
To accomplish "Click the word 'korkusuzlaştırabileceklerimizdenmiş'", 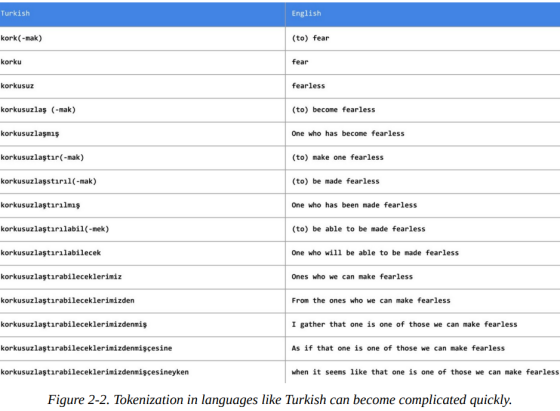I will pyautogui.click(x=74, y=325).
